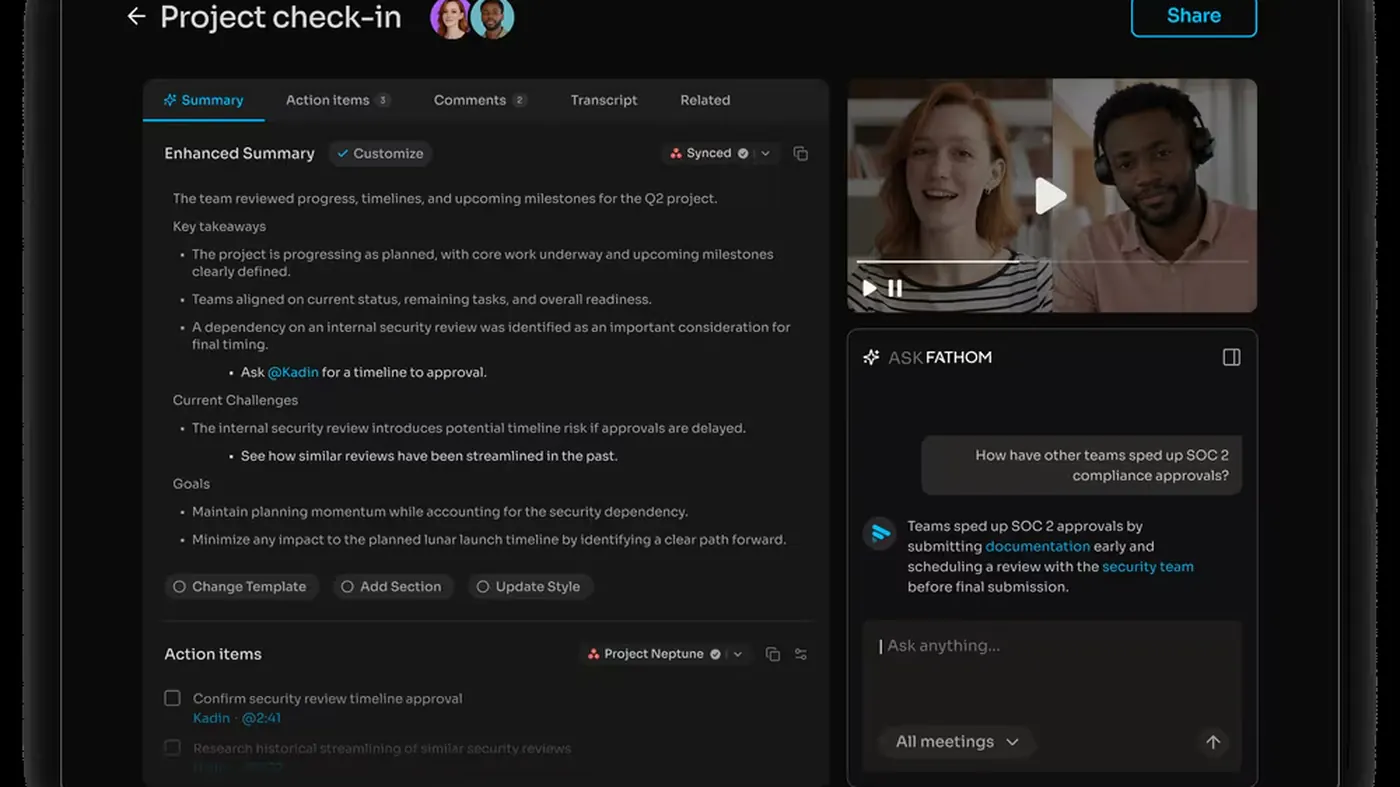
Task: Open the Comments tab
Action: (x=480, y=100)
